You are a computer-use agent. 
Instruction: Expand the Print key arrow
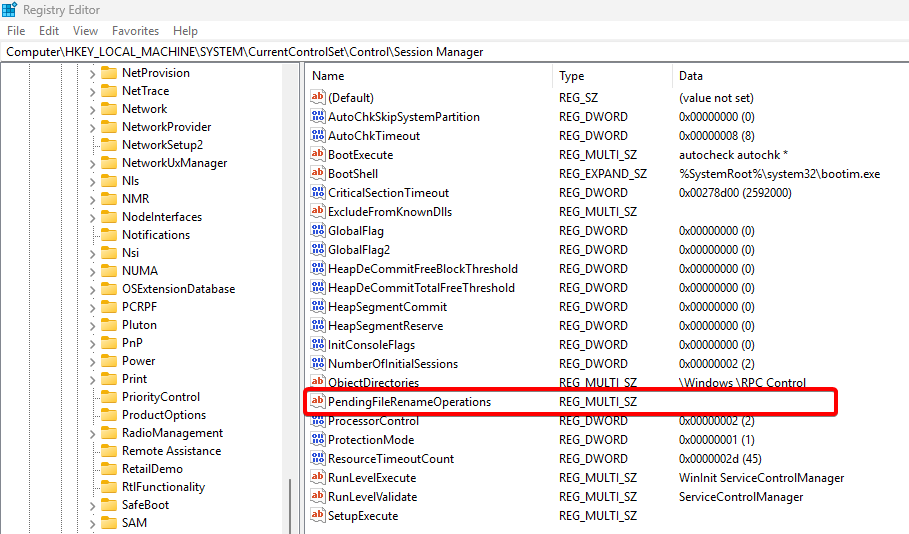[92, 379]
